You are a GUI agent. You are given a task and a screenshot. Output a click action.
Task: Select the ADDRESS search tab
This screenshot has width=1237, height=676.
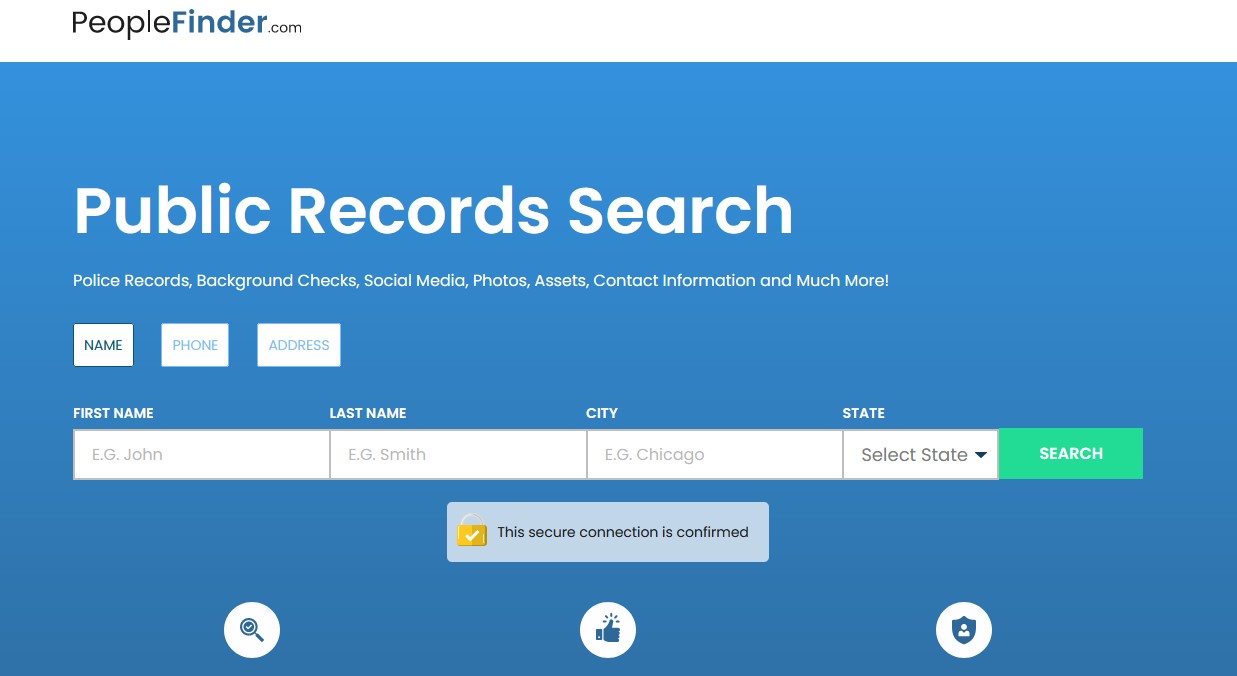[299, 345]
